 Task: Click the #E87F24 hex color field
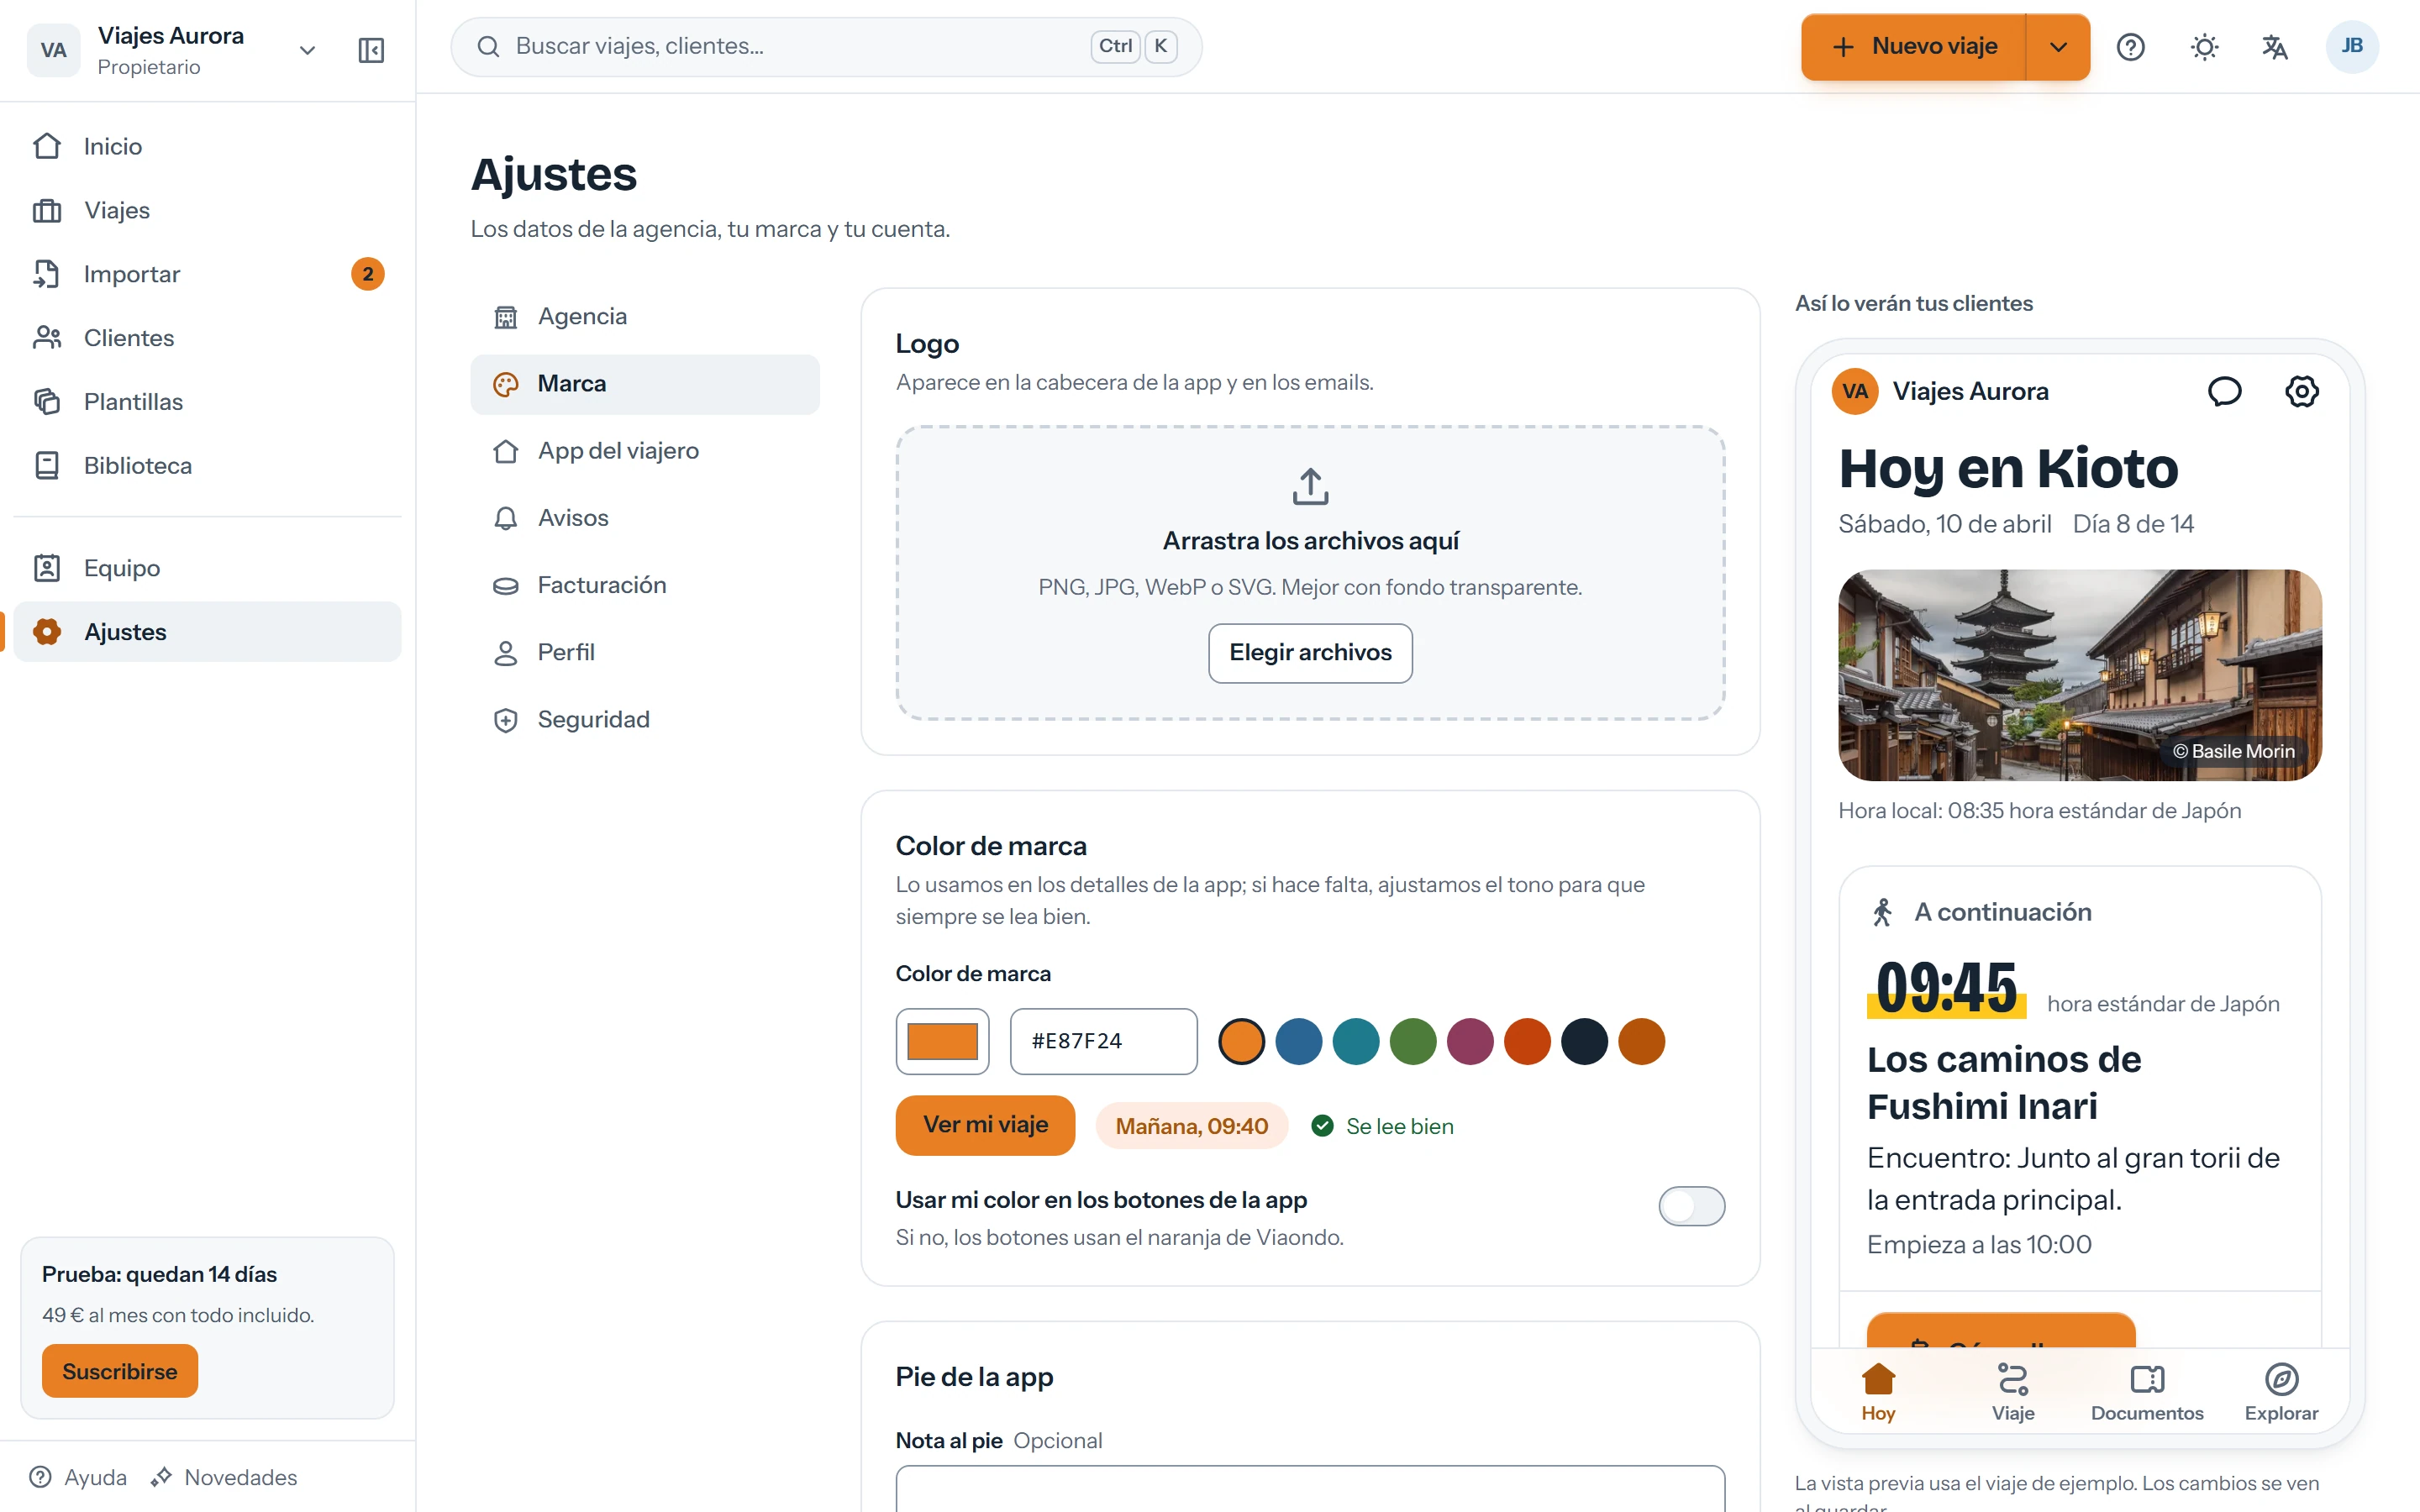pos(1103,1041)
